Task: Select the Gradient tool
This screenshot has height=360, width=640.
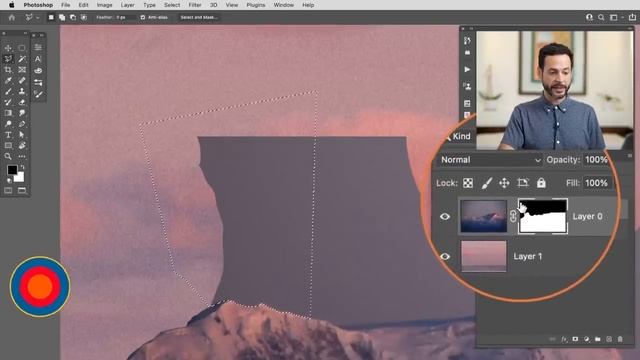Action: point(8,113)
